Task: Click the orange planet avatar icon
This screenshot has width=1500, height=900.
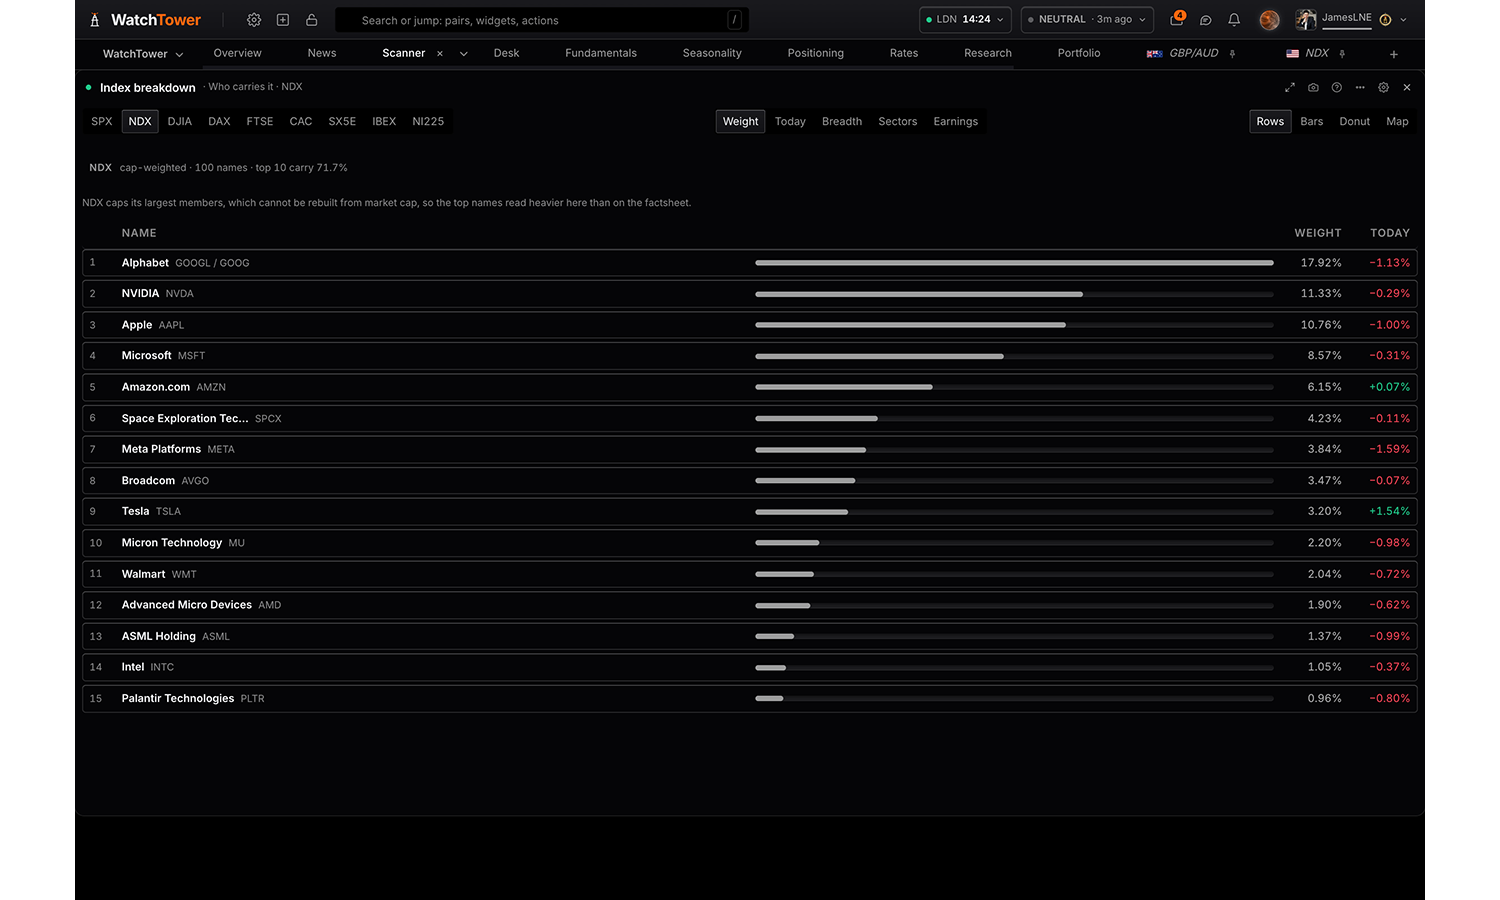Action: click(1269, 20)
